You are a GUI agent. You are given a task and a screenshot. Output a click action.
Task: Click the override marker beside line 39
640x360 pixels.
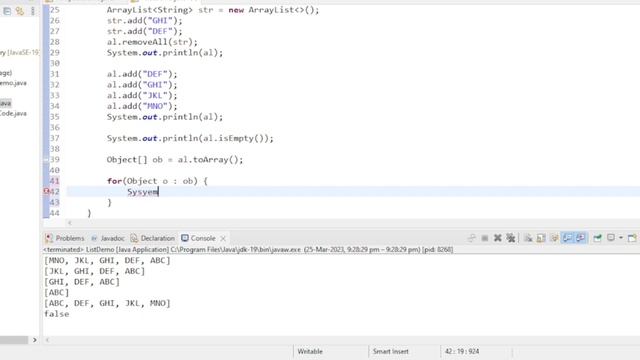pyautogui.click(x=46, y=159)
